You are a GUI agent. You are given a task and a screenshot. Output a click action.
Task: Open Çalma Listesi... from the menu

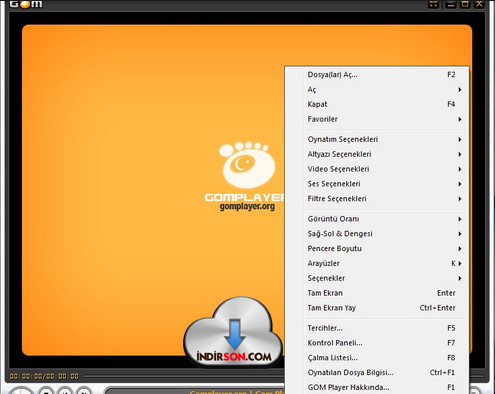[x=377, y=358]
